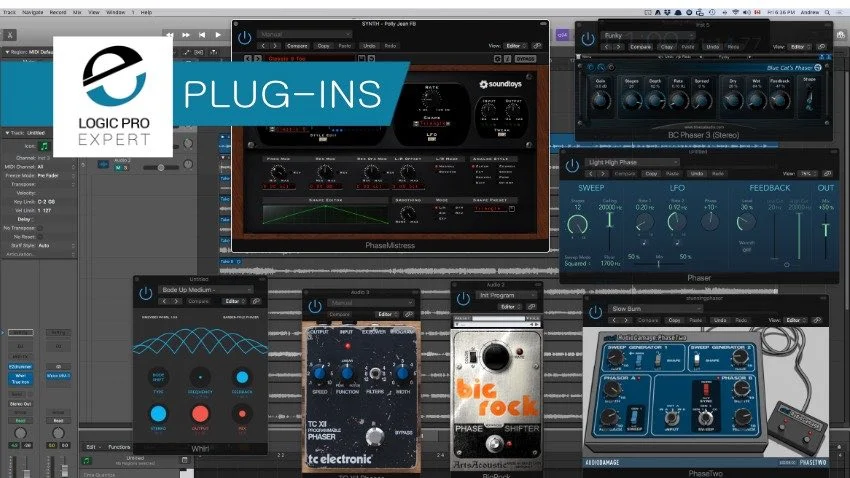The height and width of the screenshot is (478, 850).
Task: Open the Funky preset dropdown in BC Phaser 3
Action: coord(647,35)
